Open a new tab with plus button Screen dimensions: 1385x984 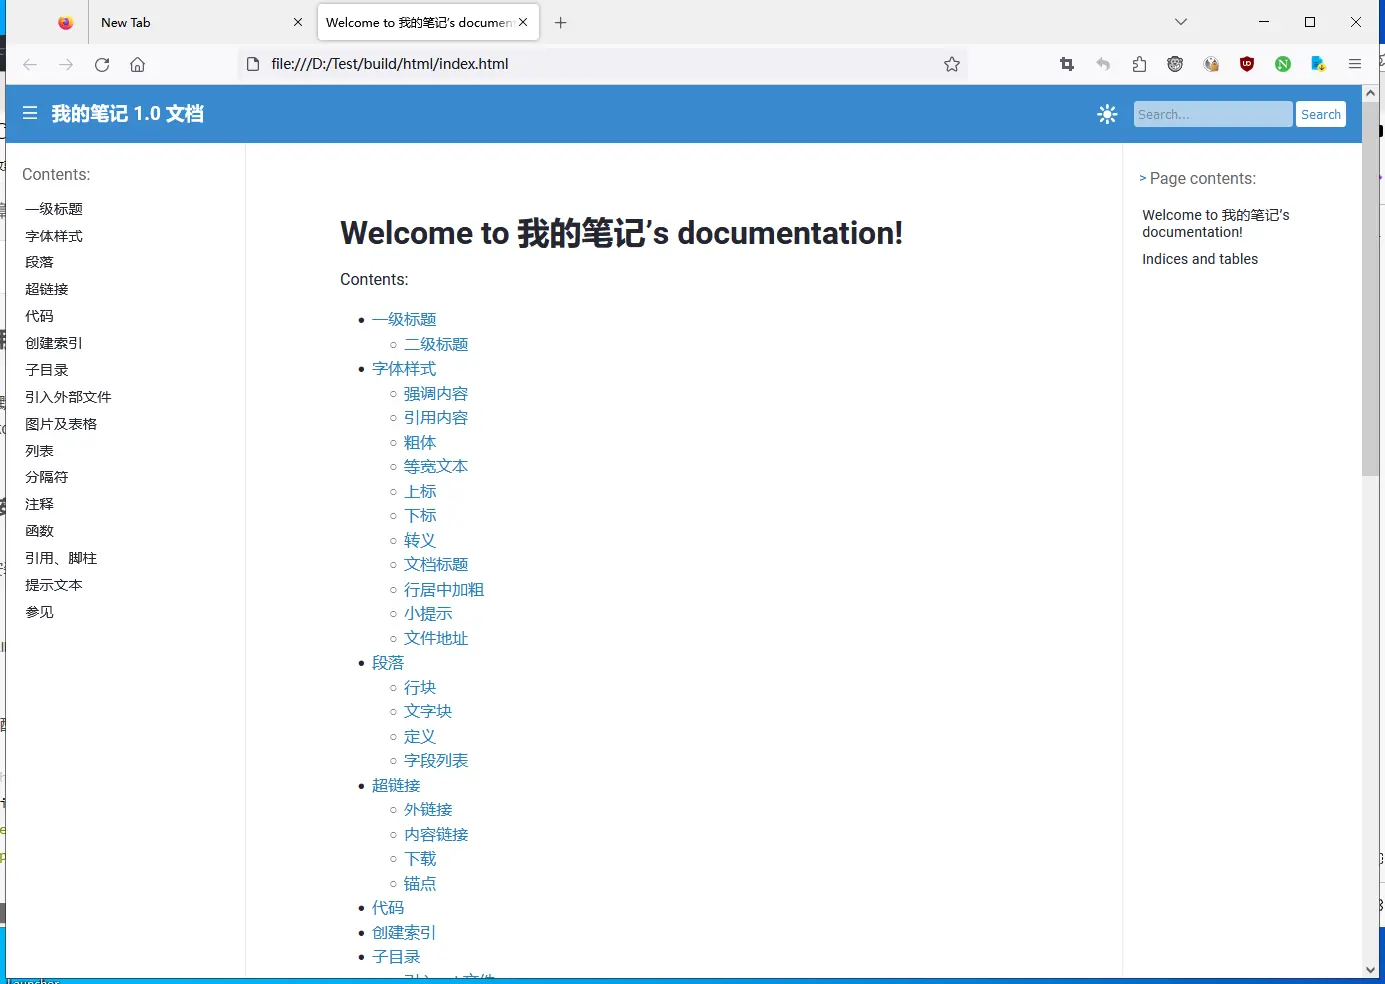[561, 22]
